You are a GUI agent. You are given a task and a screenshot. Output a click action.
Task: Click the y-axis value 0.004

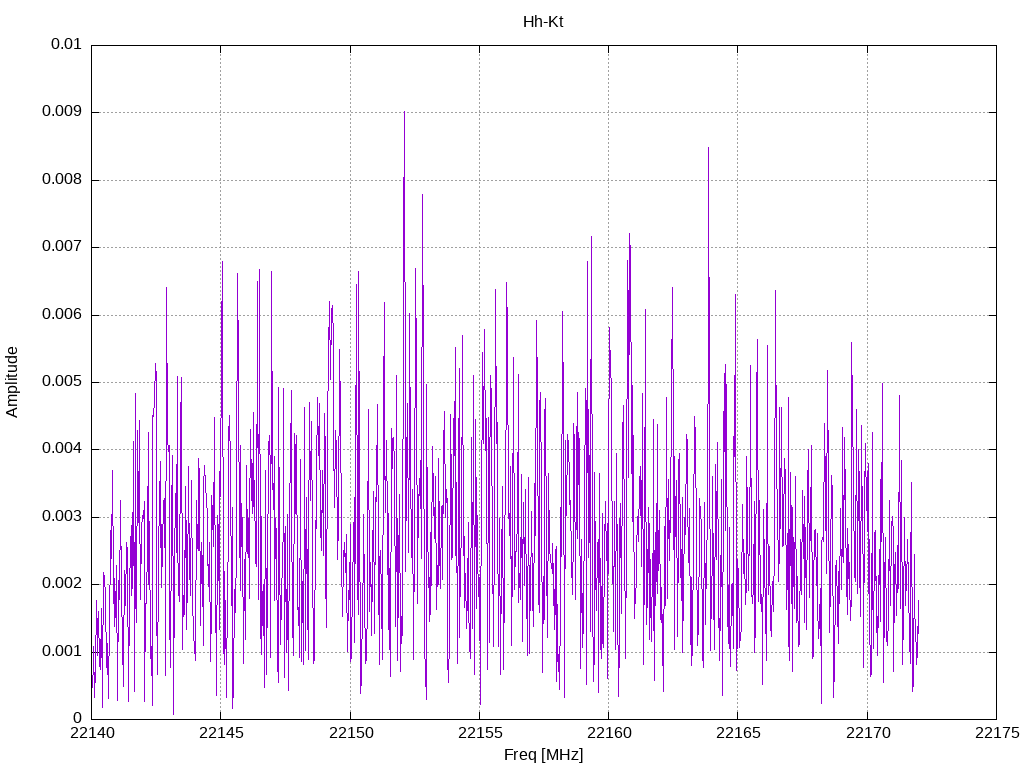[62, 449]
